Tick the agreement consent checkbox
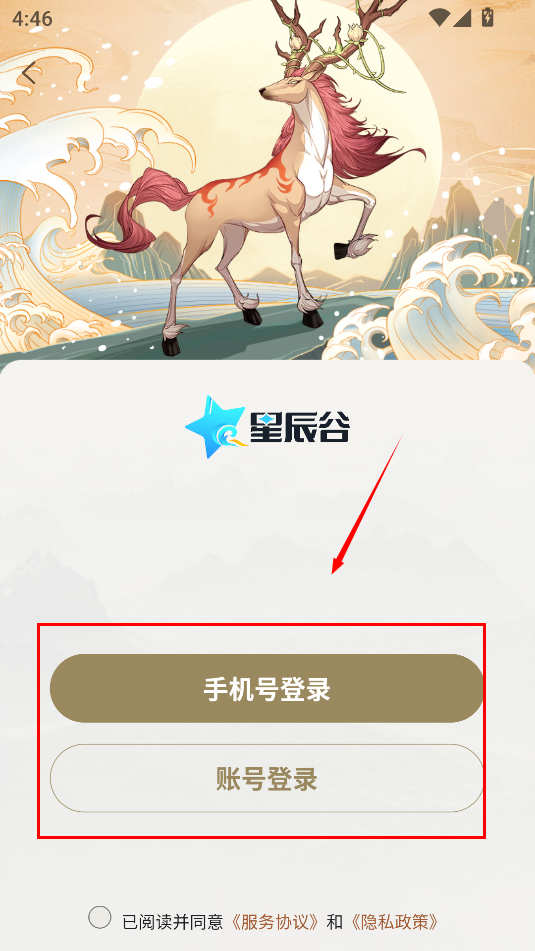The image size is (535, 951). coord(99,918)
